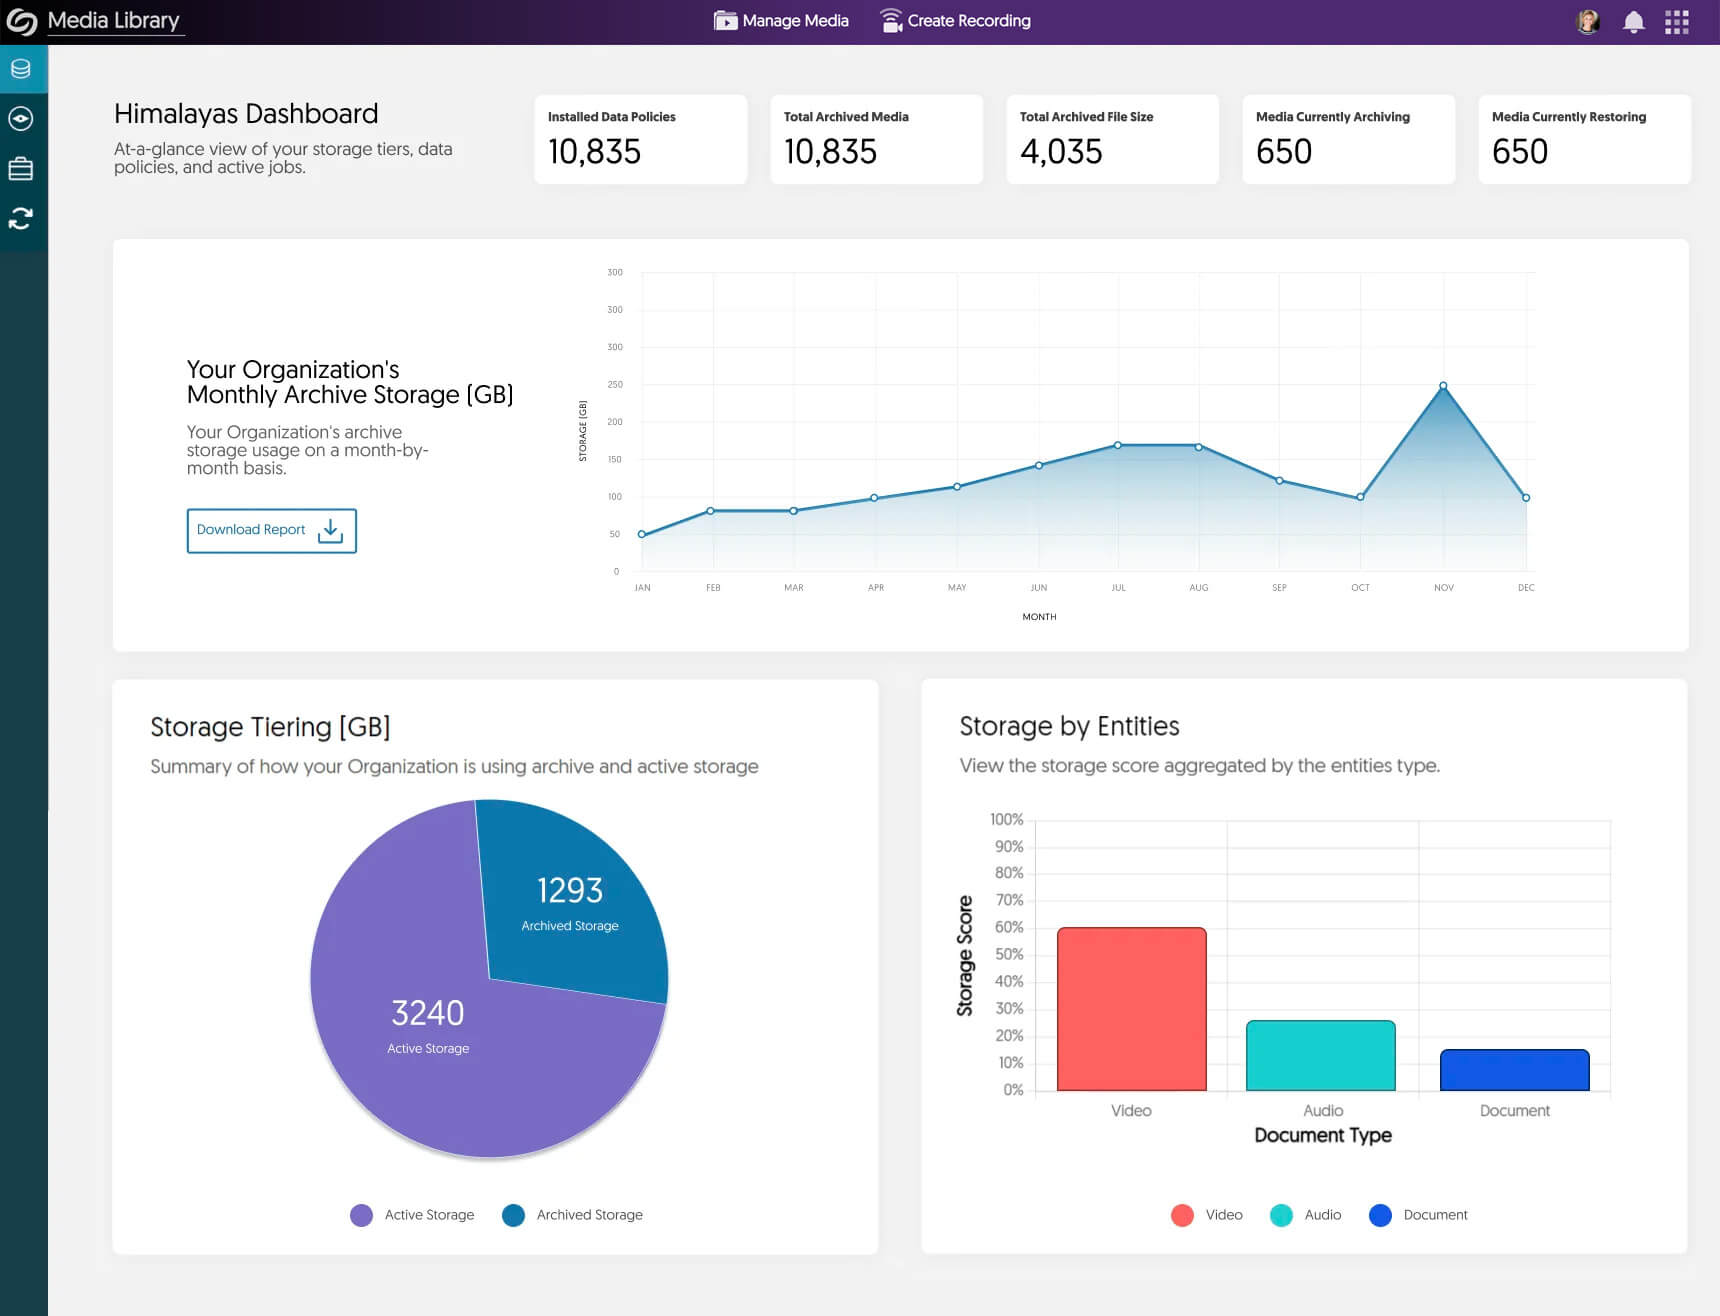Open the Media Currently Restoring card

(x=1585, y=139)
